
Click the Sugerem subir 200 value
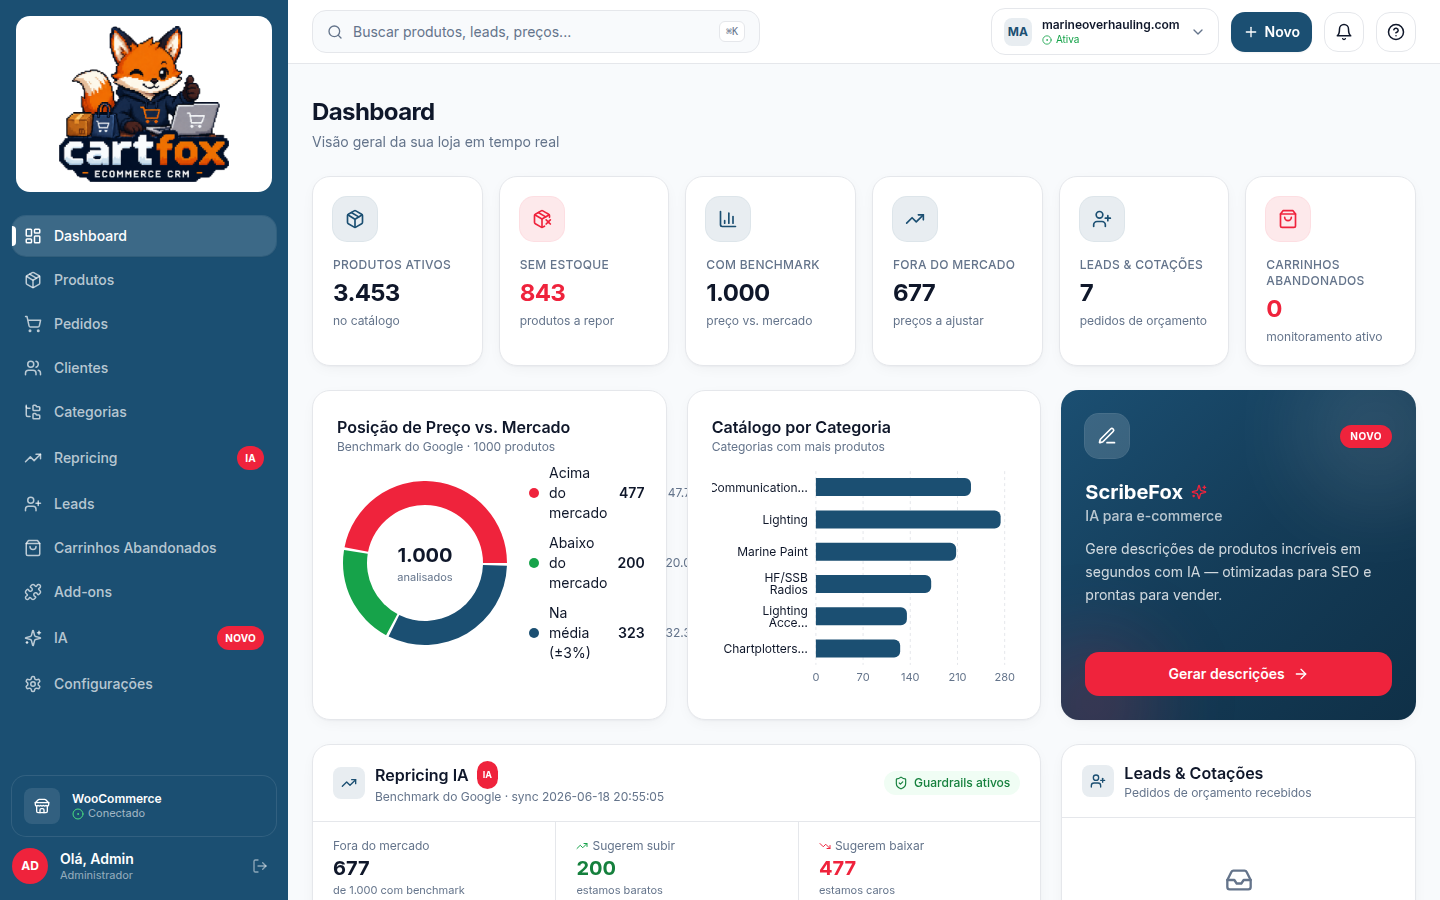coord(596,868)
